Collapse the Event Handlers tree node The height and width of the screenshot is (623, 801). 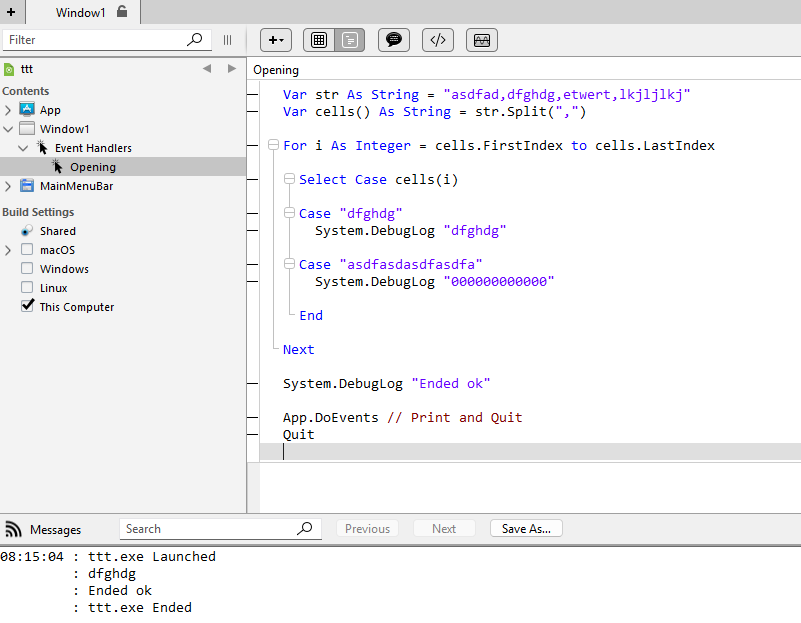(x=23, y=148)
